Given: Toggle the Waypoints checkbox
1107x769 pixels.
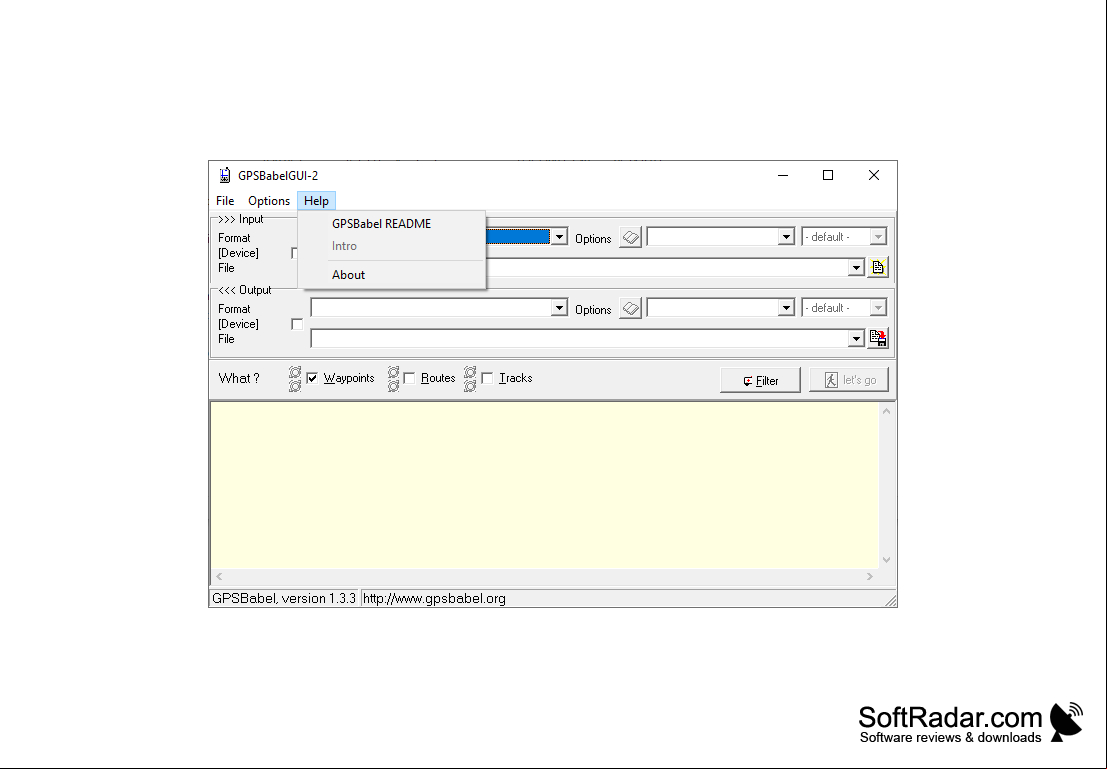Looking at the screenshot, I should pyautogui.click(x=312, y=378).
